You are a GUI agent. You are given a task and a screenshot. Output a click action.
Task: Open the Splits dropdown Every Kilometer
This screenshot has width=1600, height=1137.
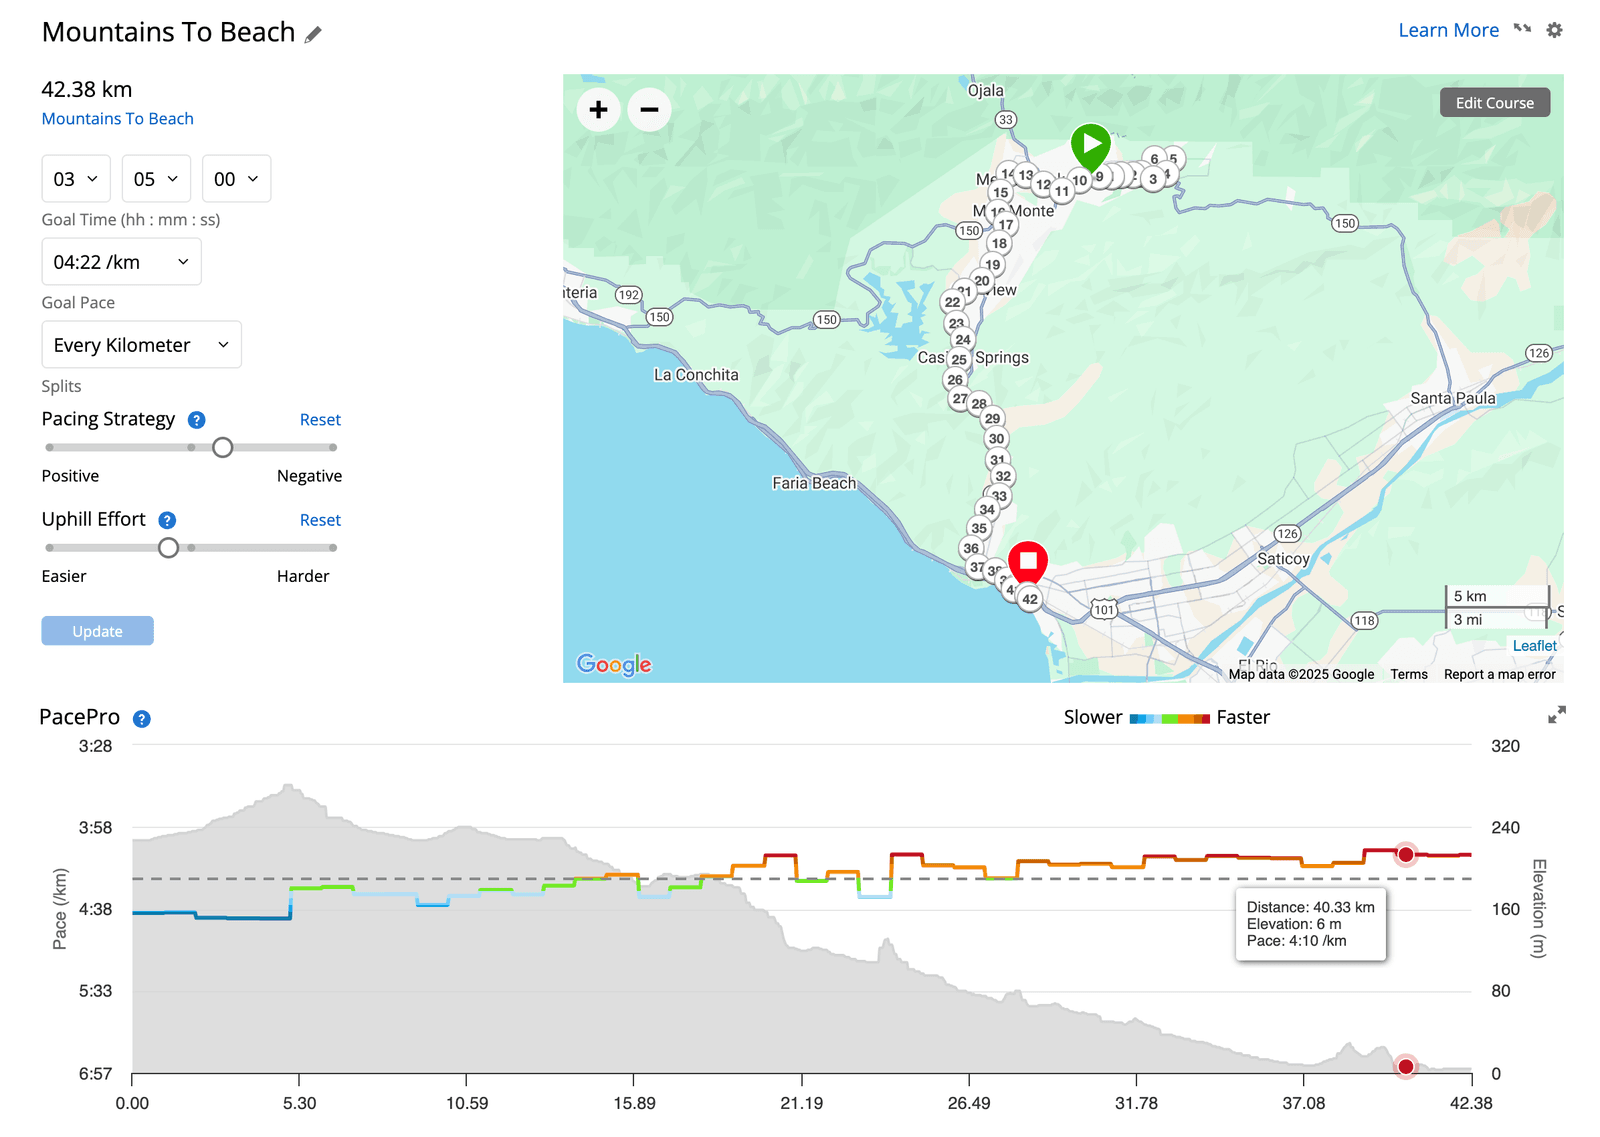(x=141, y=345)
